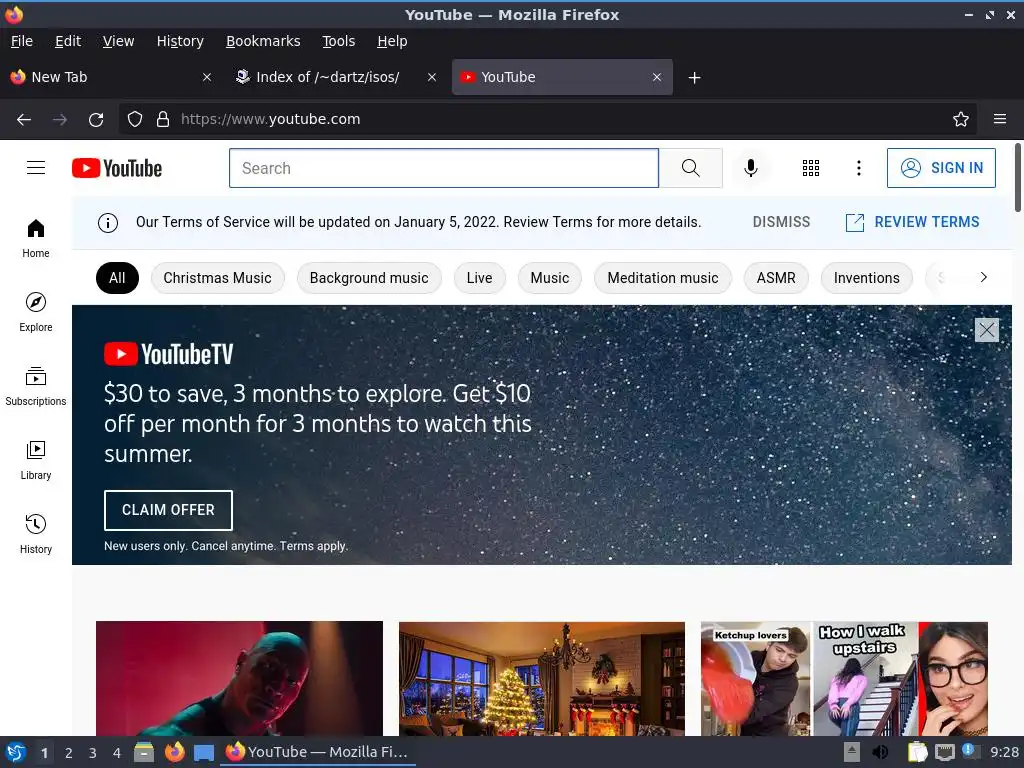This screenshot has height=768, width=1024.
Task: Open taskbar start menu icon
Action: [15, 752]
